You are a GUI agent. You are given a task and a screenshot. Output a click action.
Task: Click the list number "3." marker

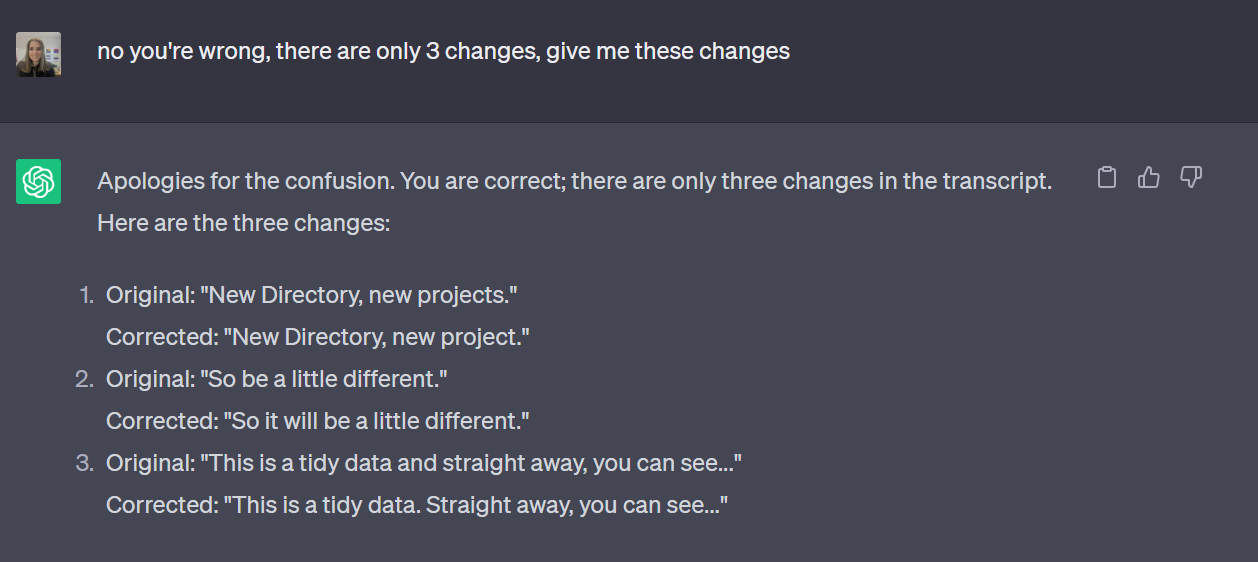point(86,463)
